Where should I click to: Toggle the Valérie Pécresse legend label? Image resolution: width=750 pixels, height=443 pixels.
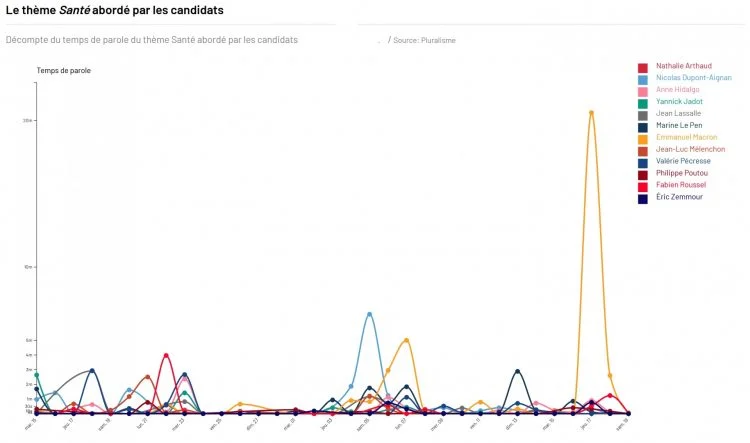coord(683,161)
